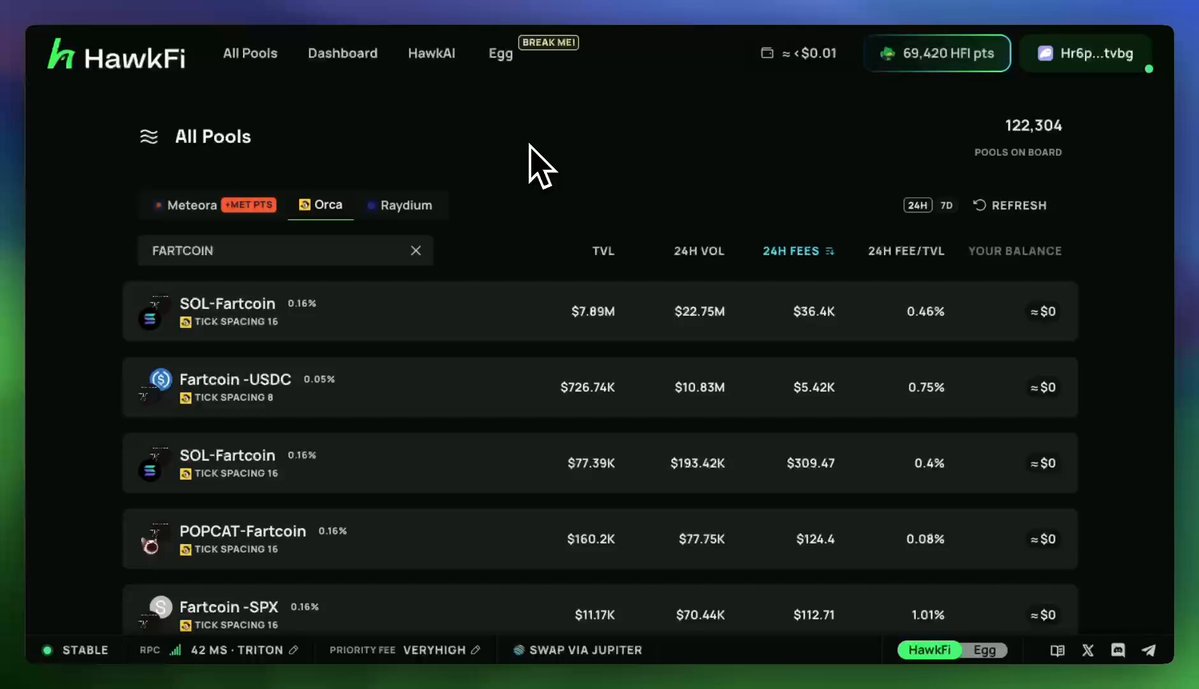The height and width of the screenshot is (689, 1199).
Task: Select HawkFi in the bottom theme toggle
Action: 929,650
